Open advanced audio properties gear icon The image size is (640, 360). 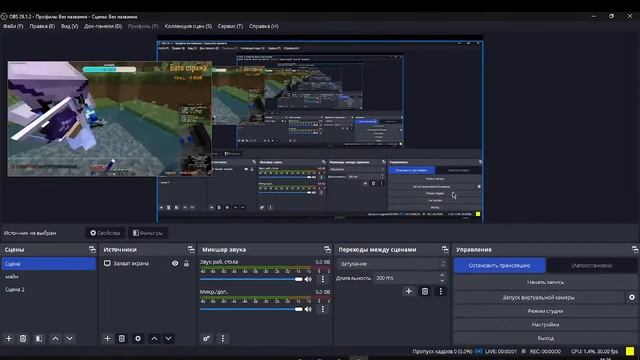(x=207, y=338)
